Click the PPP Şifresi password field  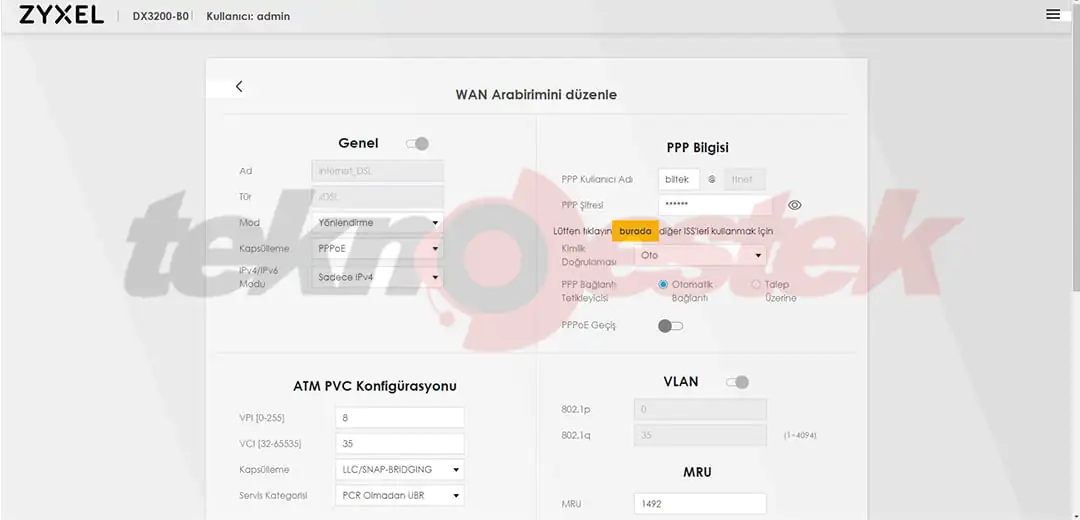715,205
